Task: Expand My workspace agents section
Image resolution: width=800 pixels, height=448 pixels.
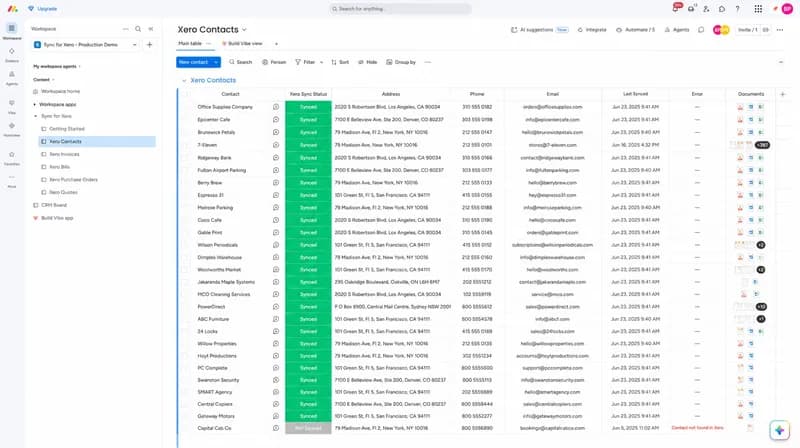Action: click(80, 66)
